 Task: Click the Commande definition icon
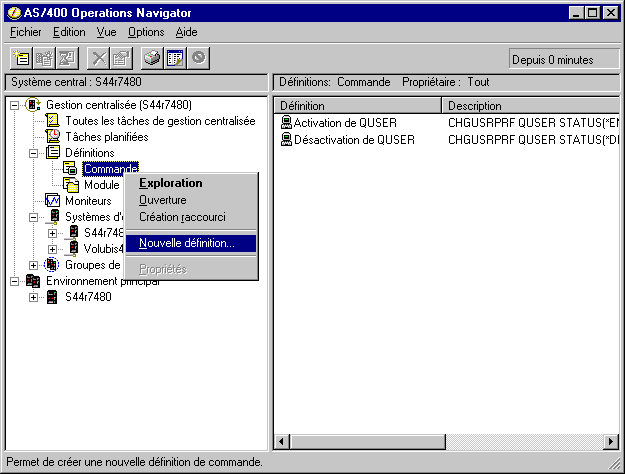click(x=71, y=169)
